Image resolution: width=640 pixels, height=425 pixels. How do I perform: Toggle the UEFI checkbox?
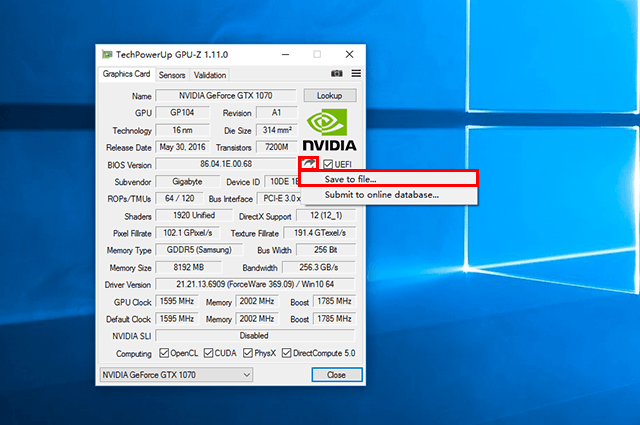point(328,164)
